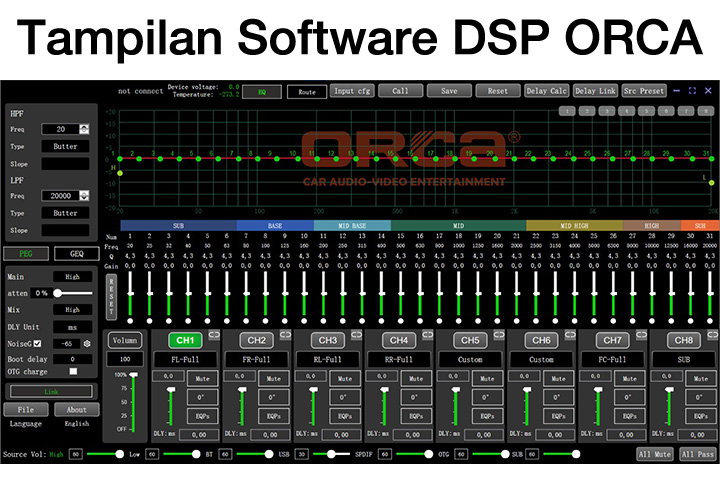Select channel CH3
Screen dimensions: 720x480
[328, 340]
